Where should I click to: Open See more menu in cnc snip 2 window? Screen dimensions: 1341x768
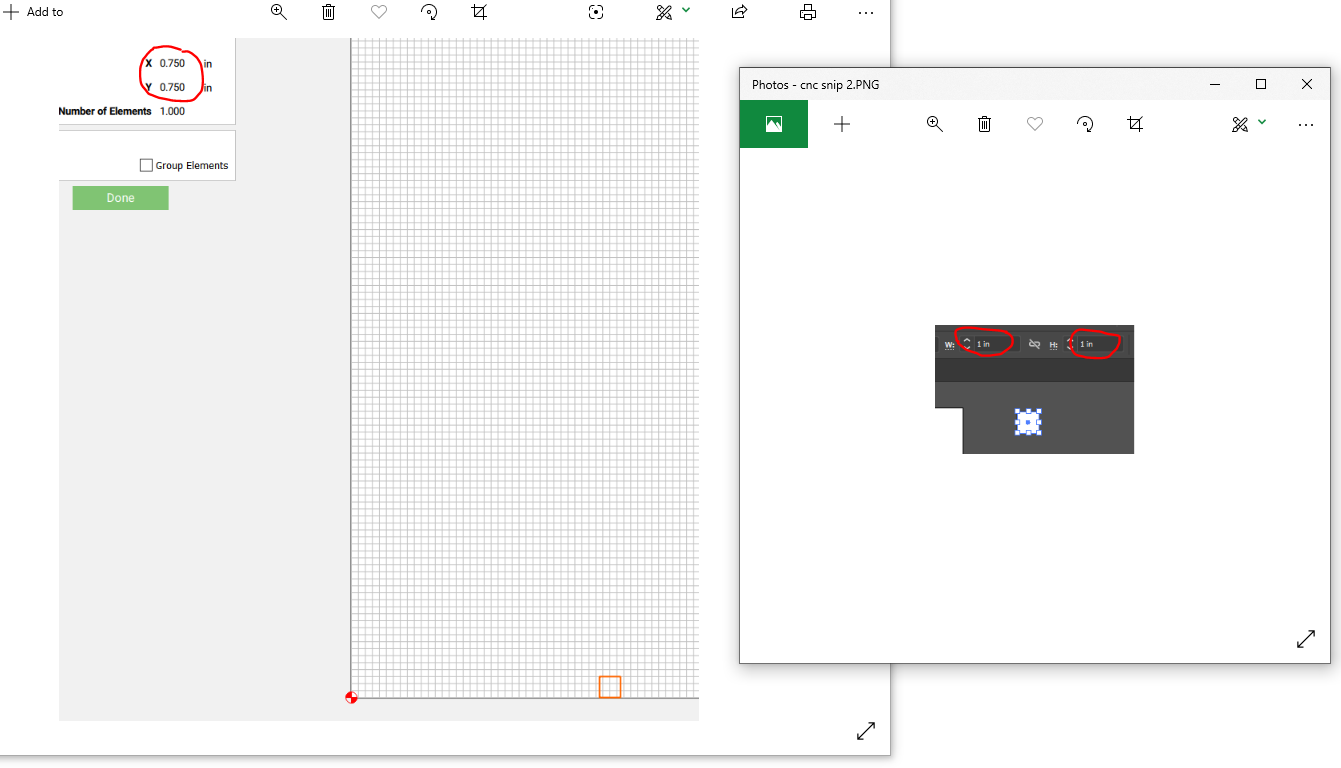[x=1306, y=125]
